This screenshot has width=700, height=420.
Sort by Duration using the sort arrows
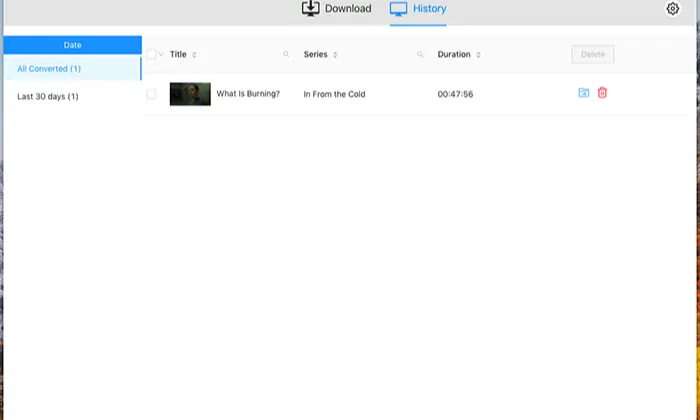pos(479,55)
